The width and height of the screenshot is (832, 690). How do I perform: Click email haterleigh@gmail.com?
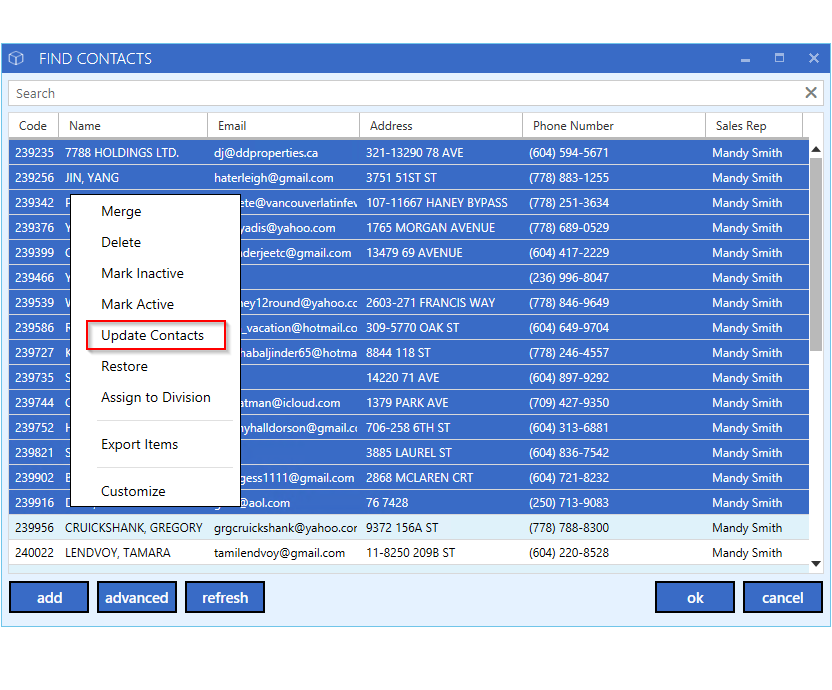click(273, 178)
